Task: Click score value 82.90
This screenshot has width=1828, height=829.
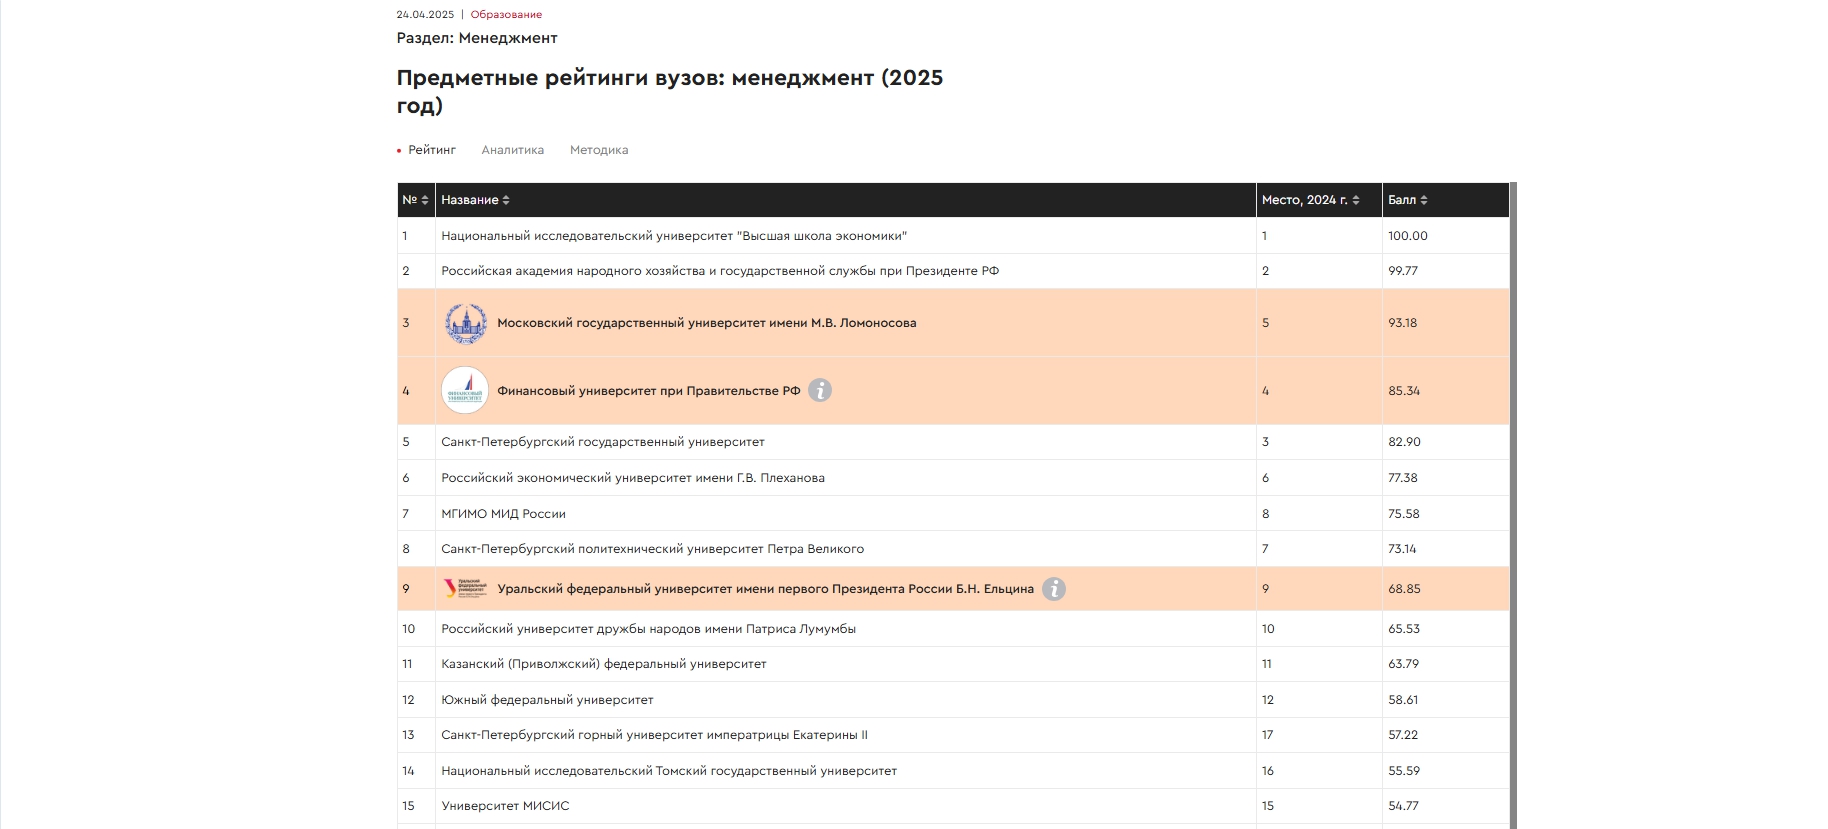Action: click(1404, 442)
